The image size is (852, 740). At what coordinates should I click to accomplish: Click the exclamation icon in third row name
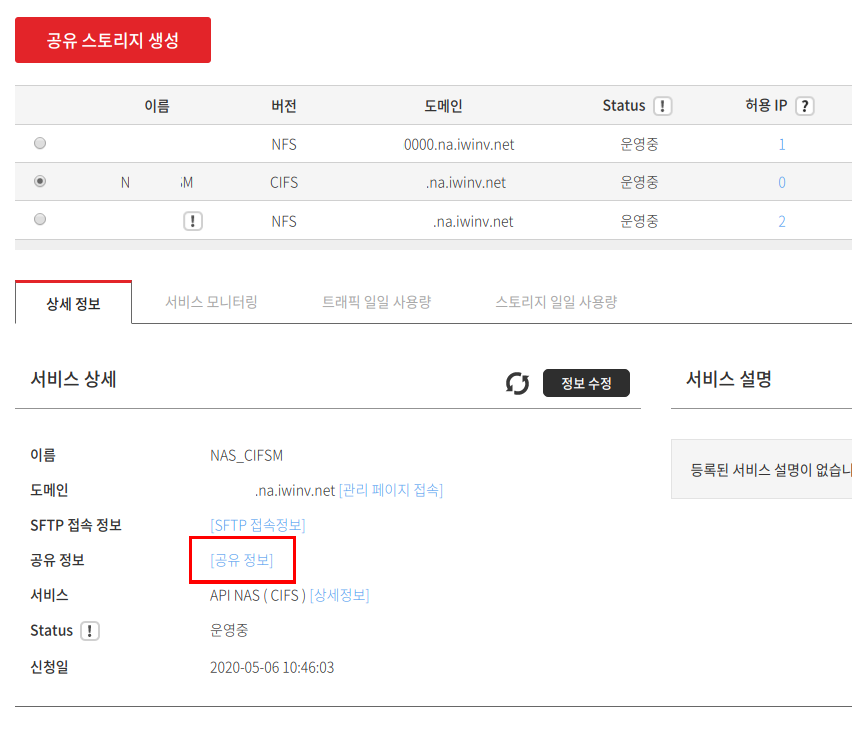[193, 221]
